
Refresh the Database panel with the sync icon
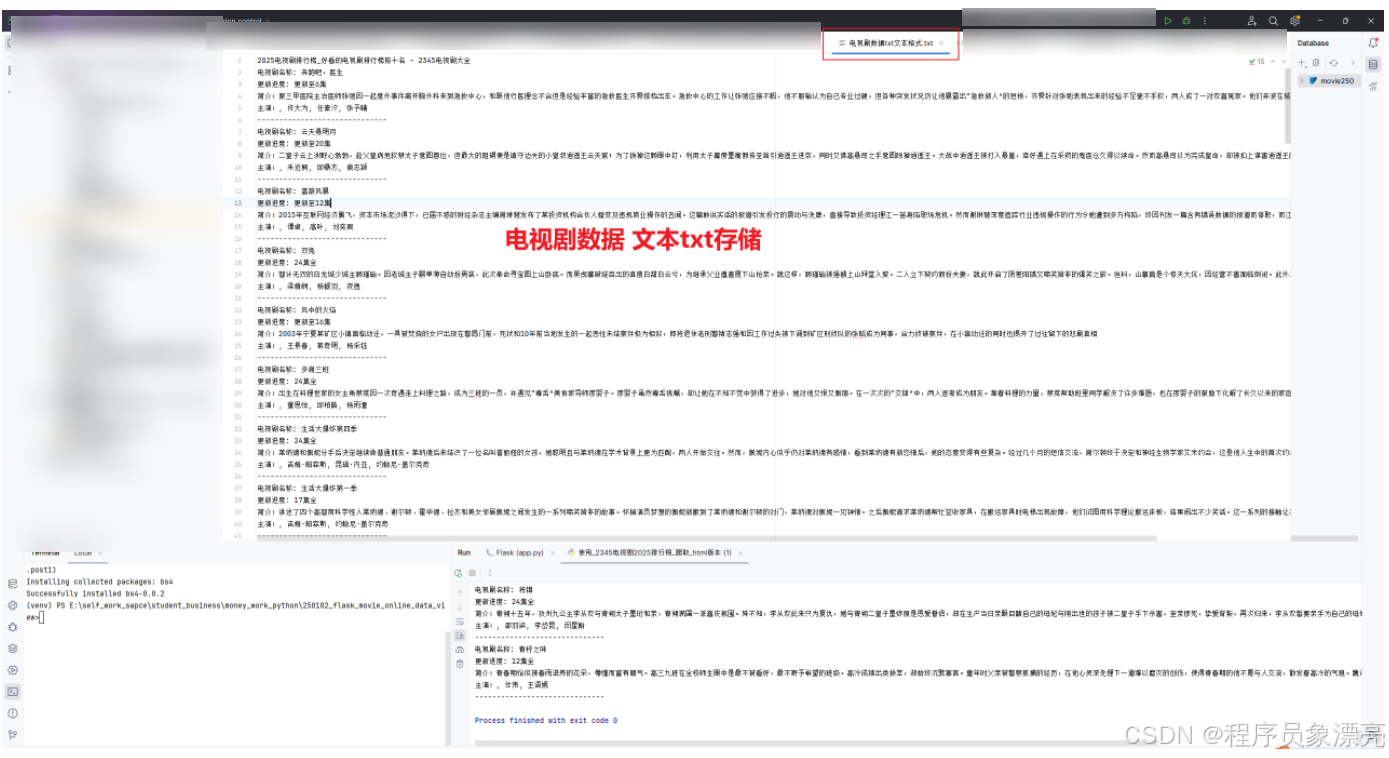1334,62
